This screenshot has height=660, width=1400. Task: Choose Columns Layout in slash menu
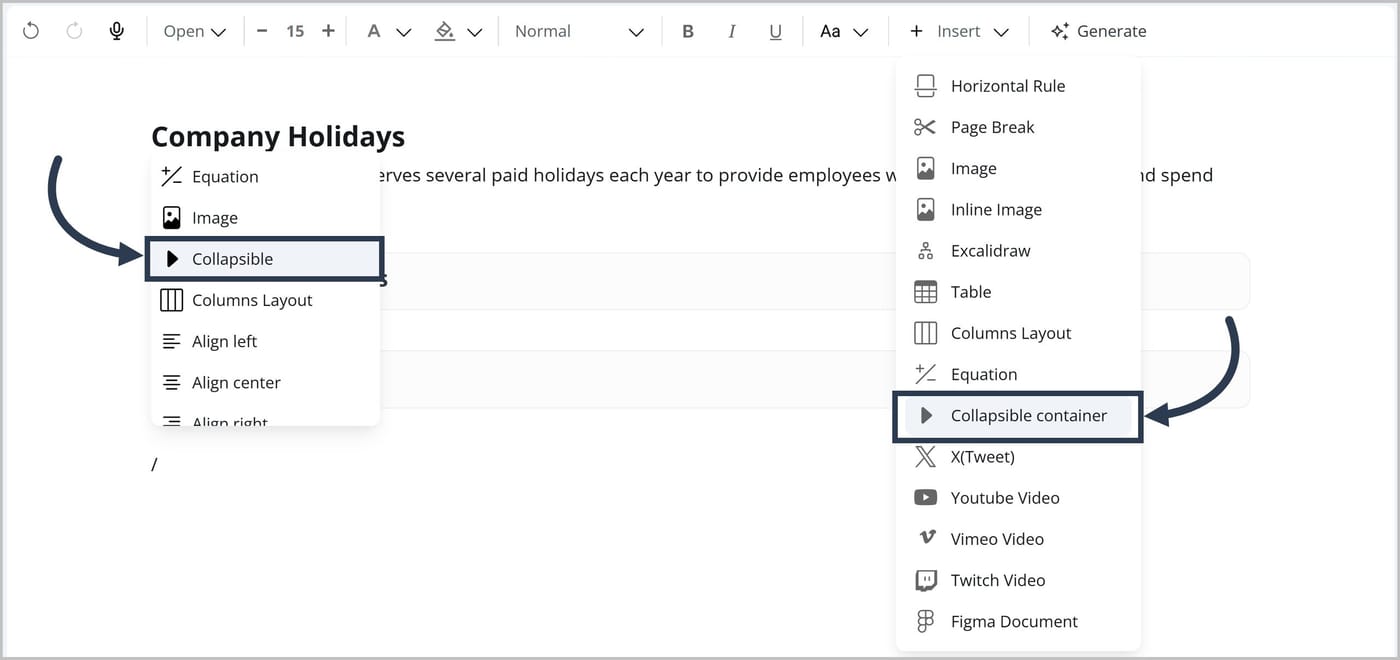(265, 300)
